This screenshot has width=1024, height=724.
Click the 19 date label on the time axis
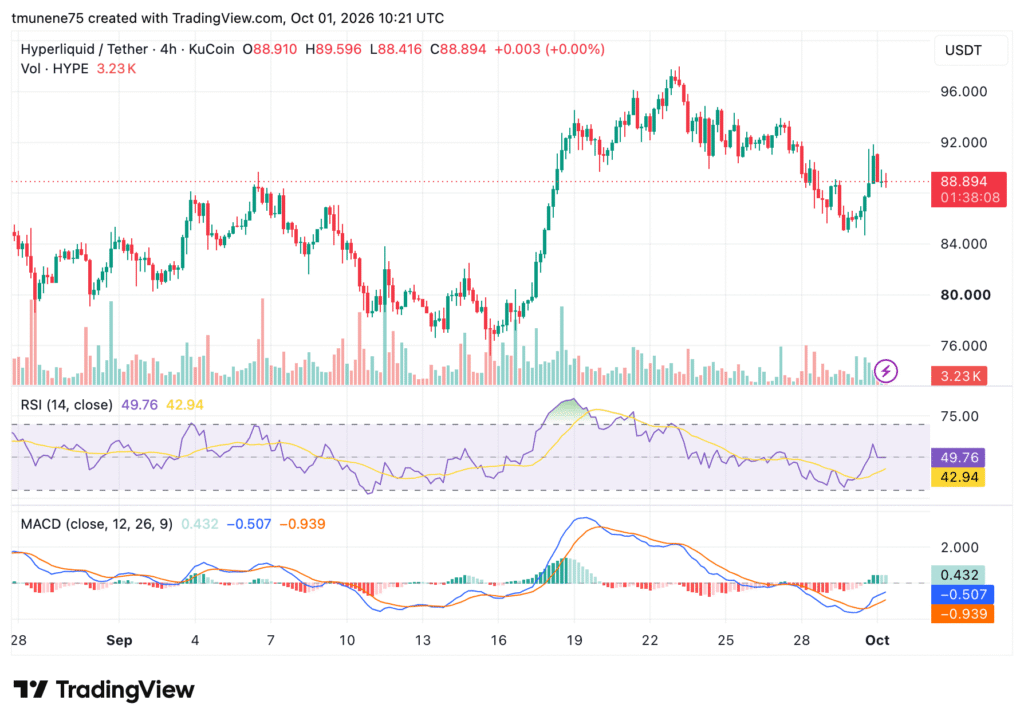[574, 640]
